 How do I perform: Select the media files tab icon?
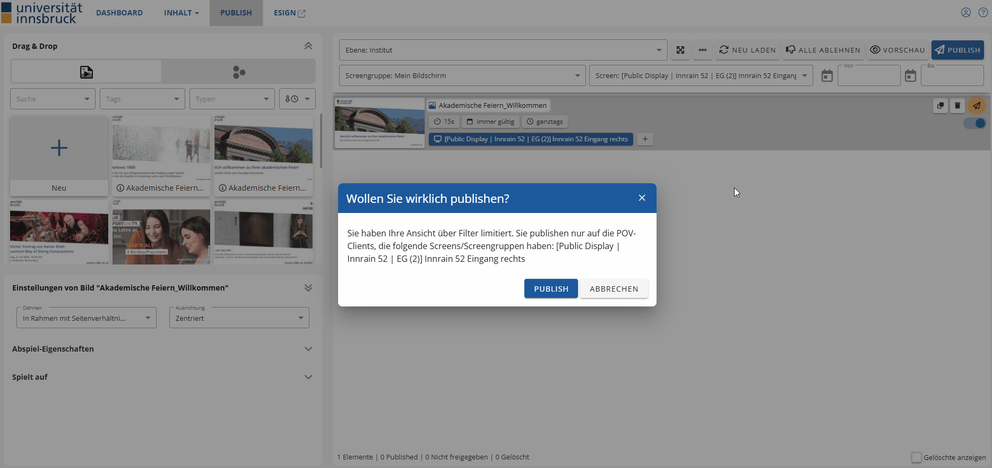(x=86, y=72)
